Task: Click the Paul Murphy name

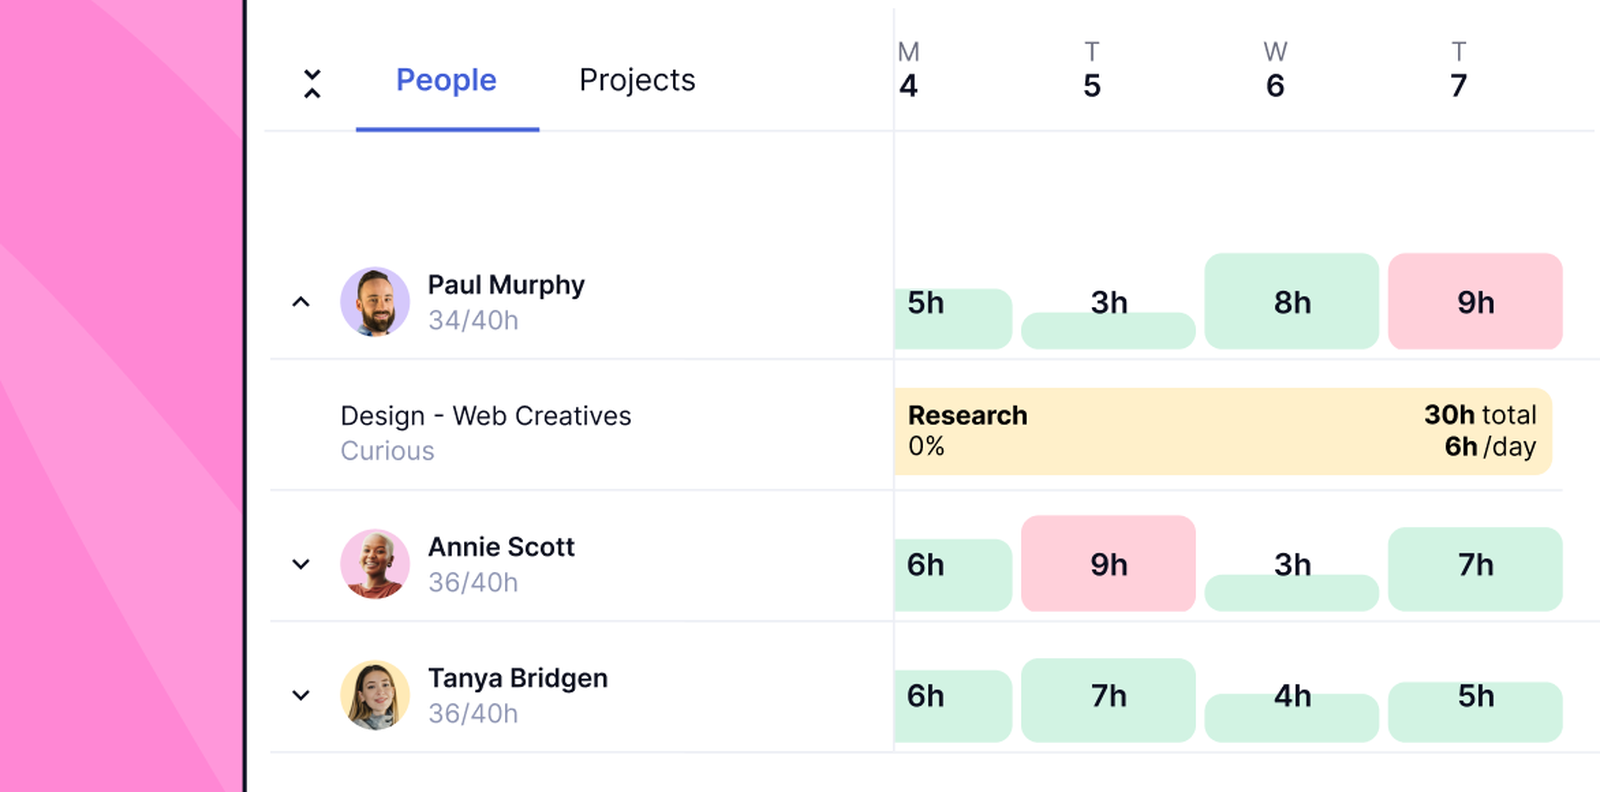Action: pos(506,285)
